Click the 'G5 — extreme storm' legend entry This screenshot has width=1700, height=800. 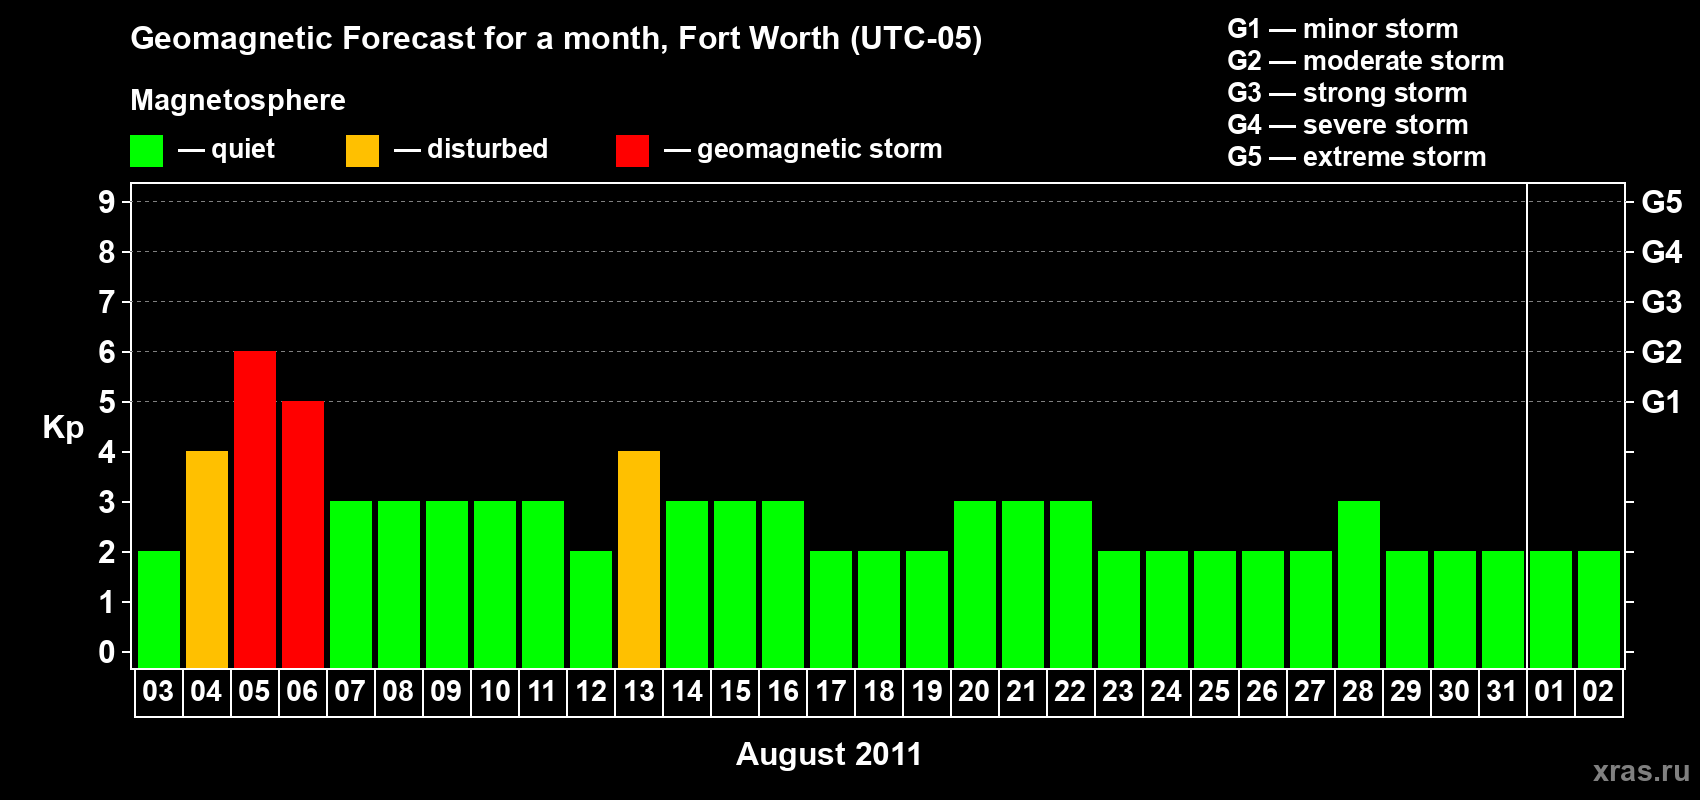tap(1356, 157)
